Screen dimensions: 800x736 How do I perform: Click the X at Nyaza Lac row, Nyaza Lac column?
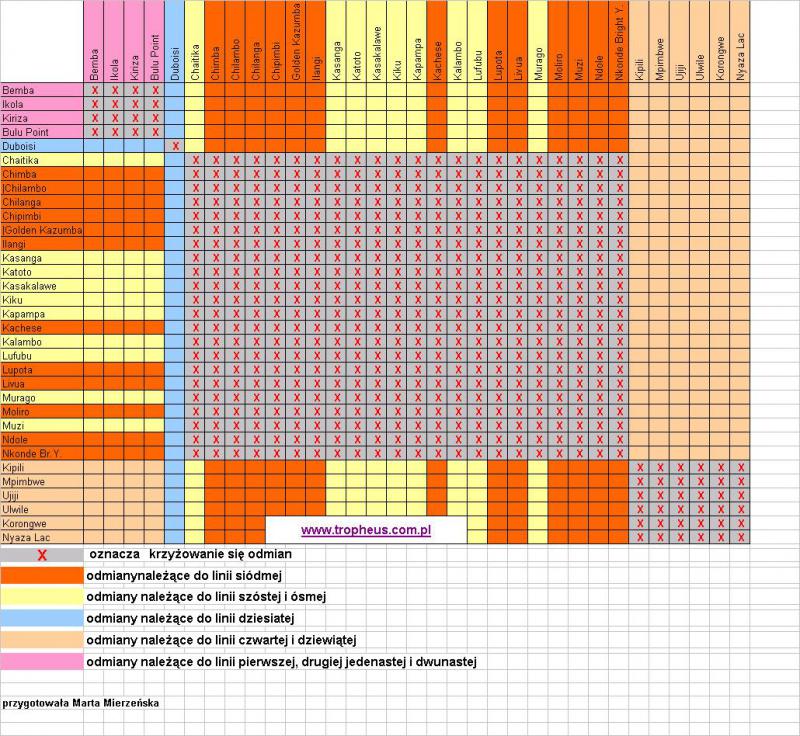[741, 537]
